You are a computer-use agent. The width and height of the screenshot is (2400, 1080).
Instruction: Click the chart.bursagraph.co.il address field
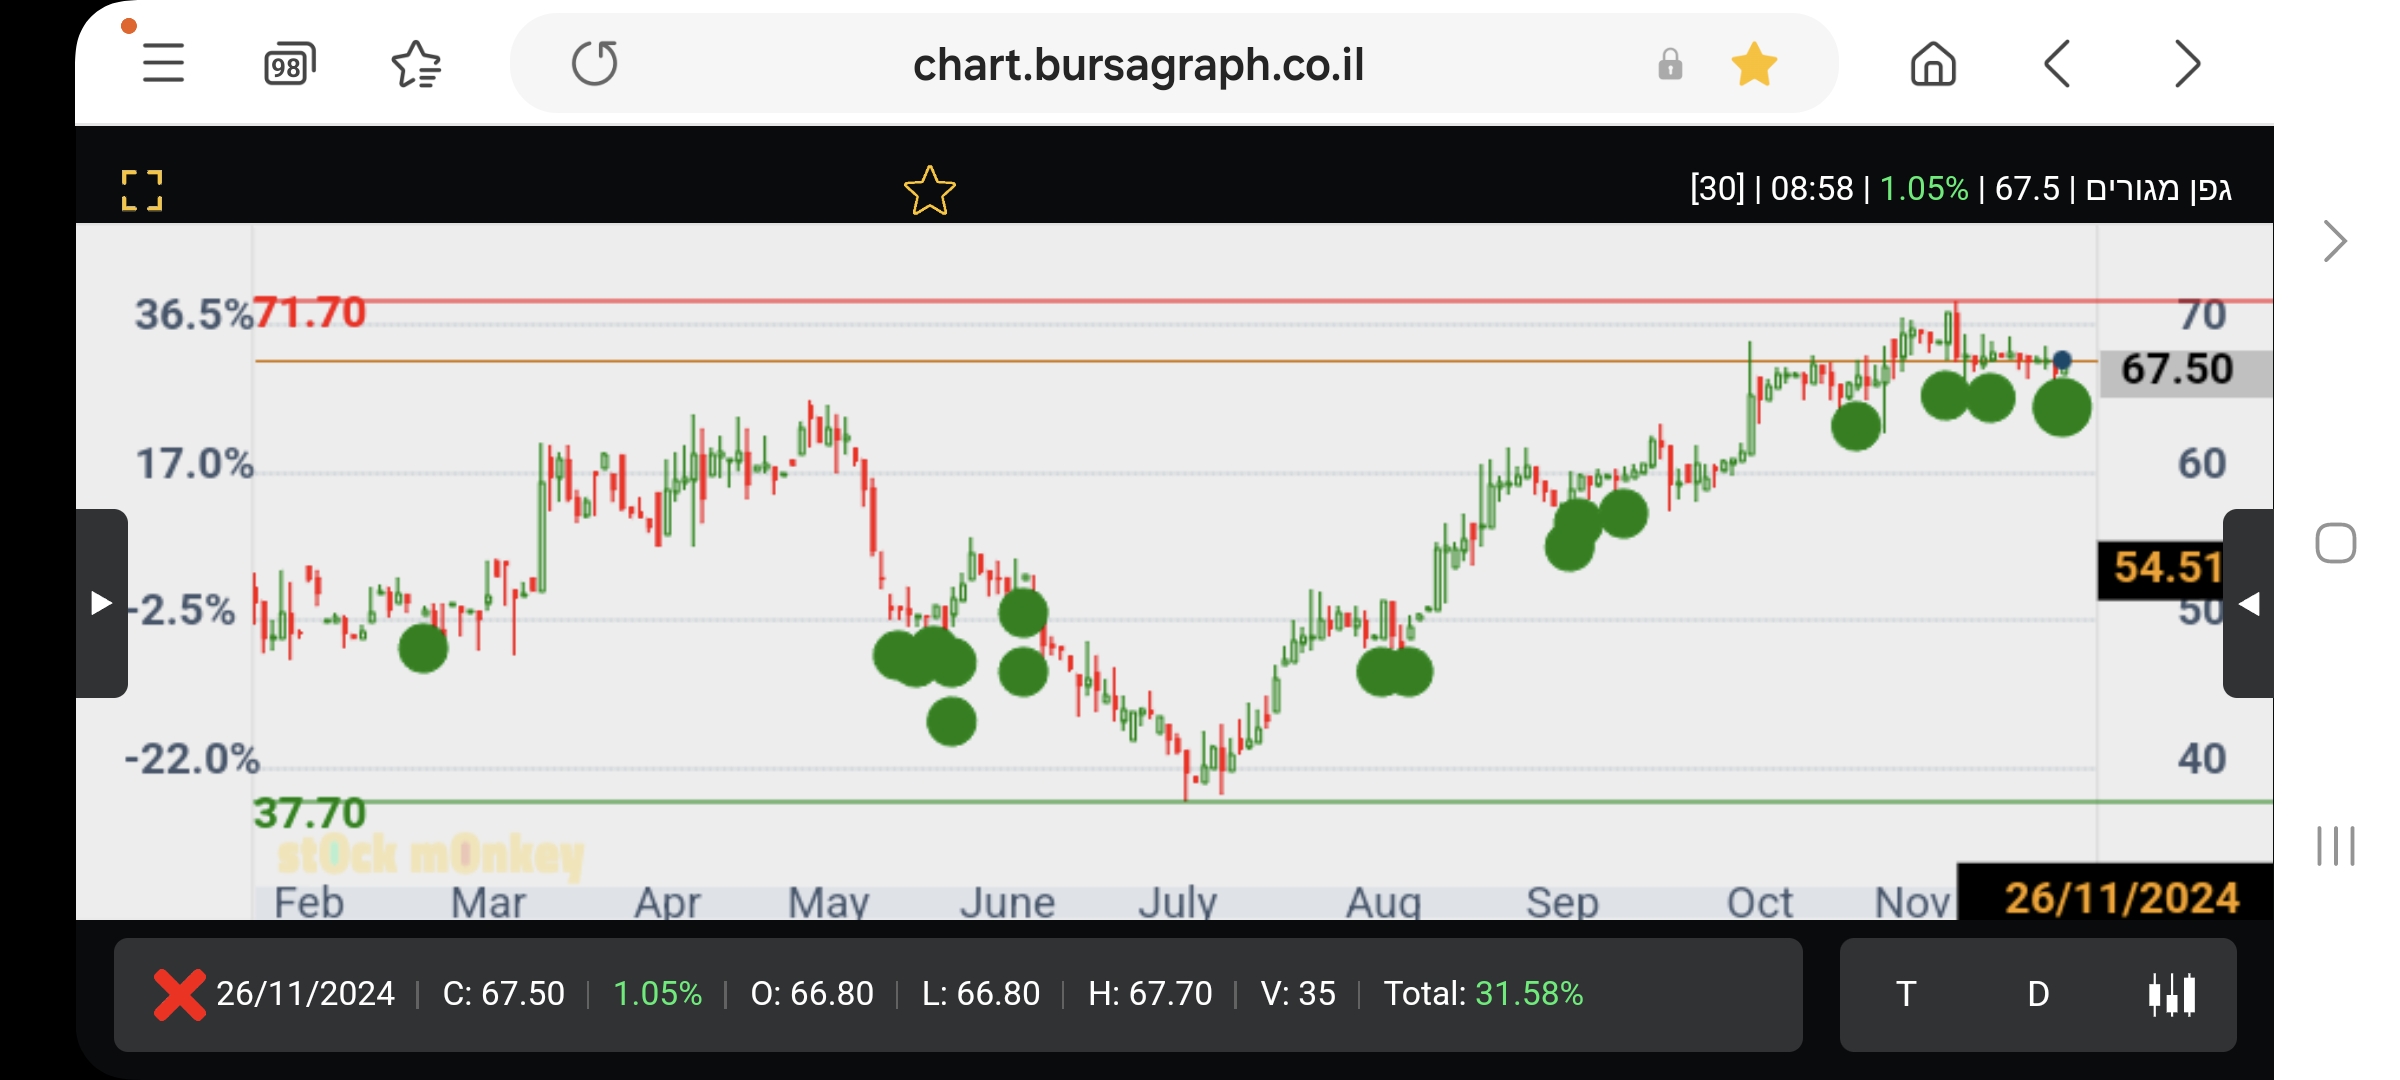click(x=1138, y=65)
